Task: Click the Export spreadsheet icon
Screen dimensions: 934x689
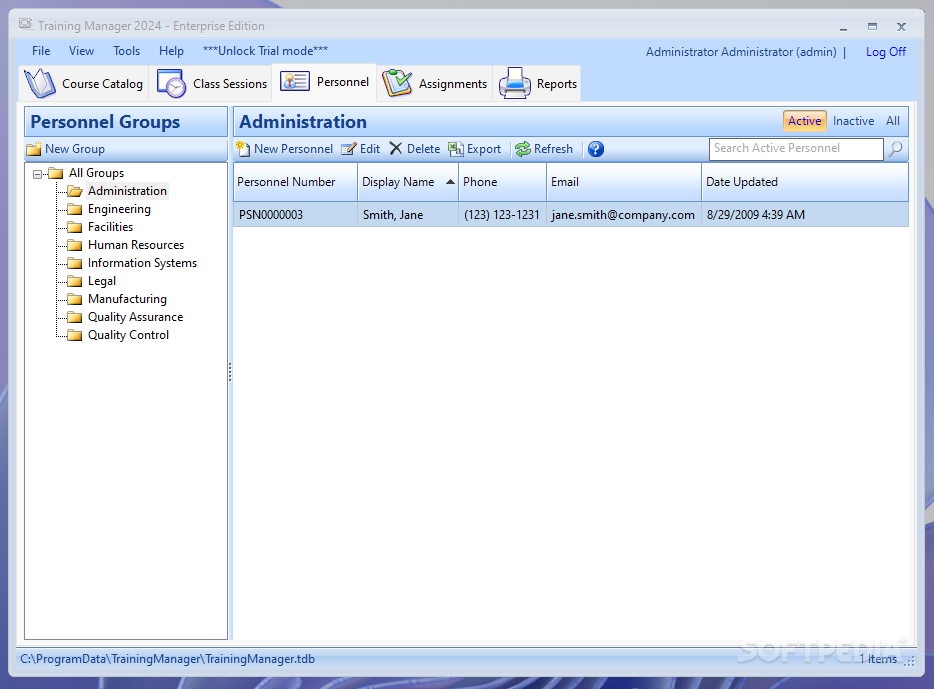Action: [x=456, y=149]
